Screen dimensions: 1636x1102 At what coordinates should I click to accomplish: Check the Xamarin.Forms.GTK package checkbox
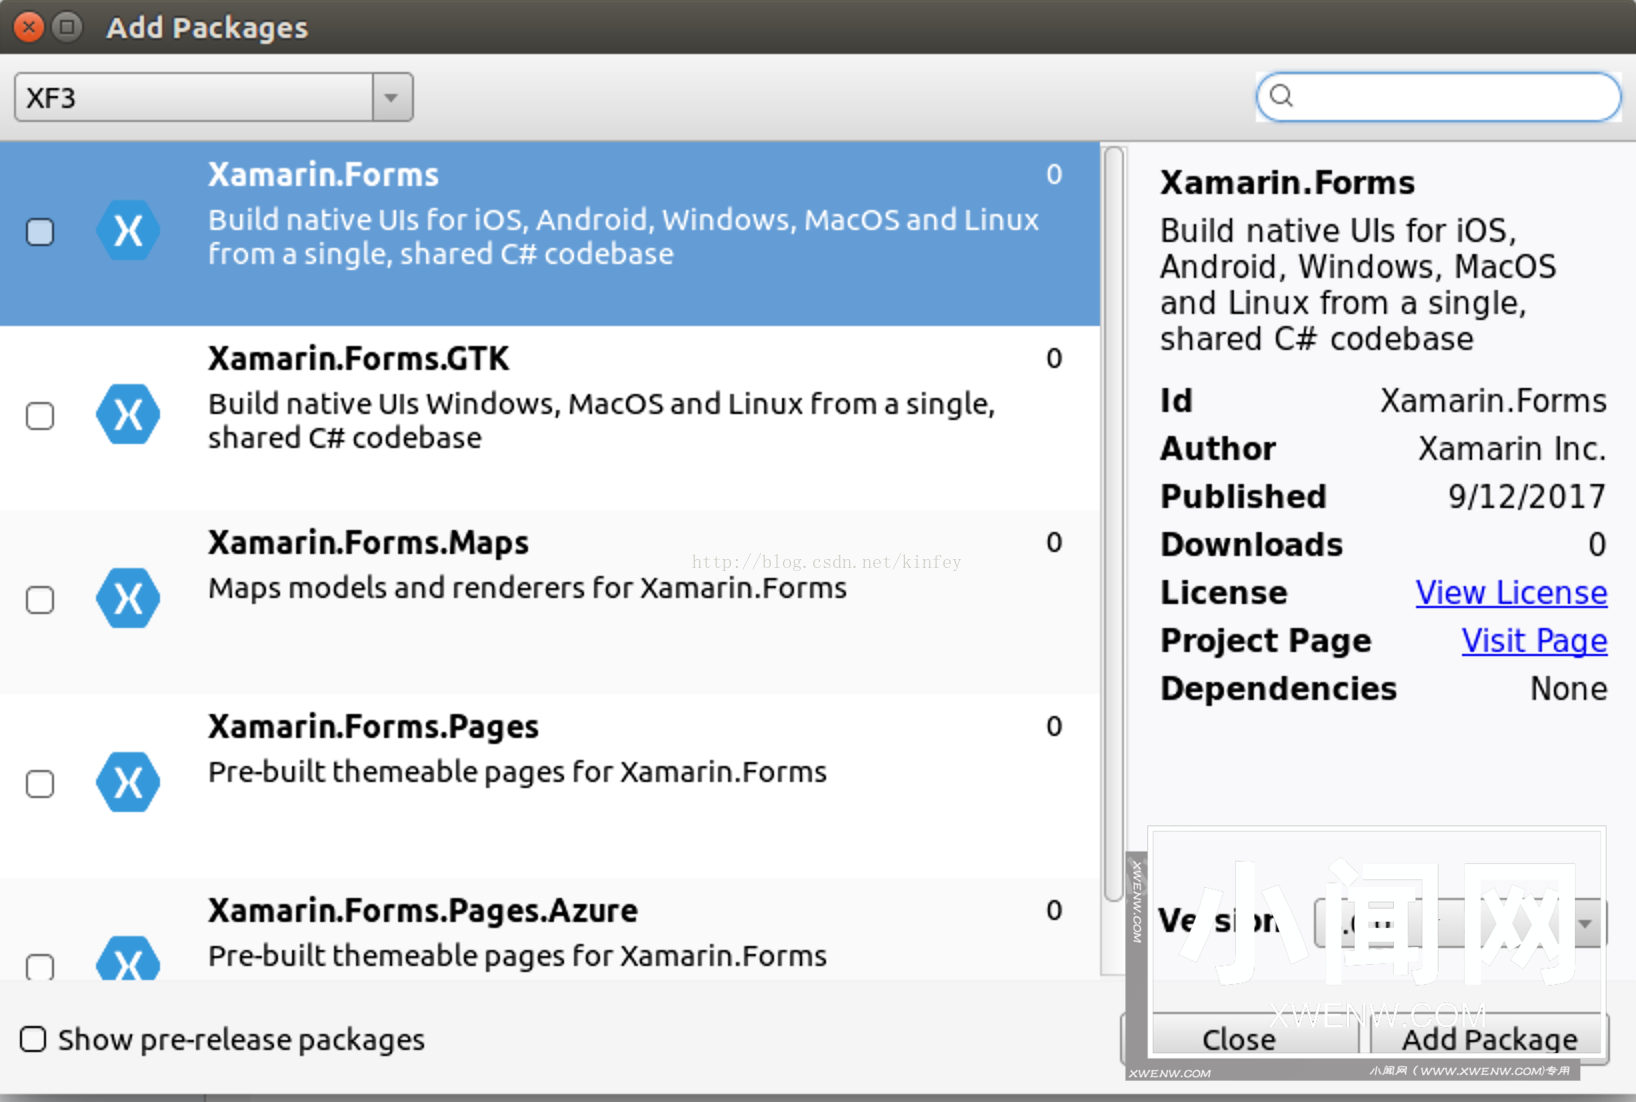[40, 416]
